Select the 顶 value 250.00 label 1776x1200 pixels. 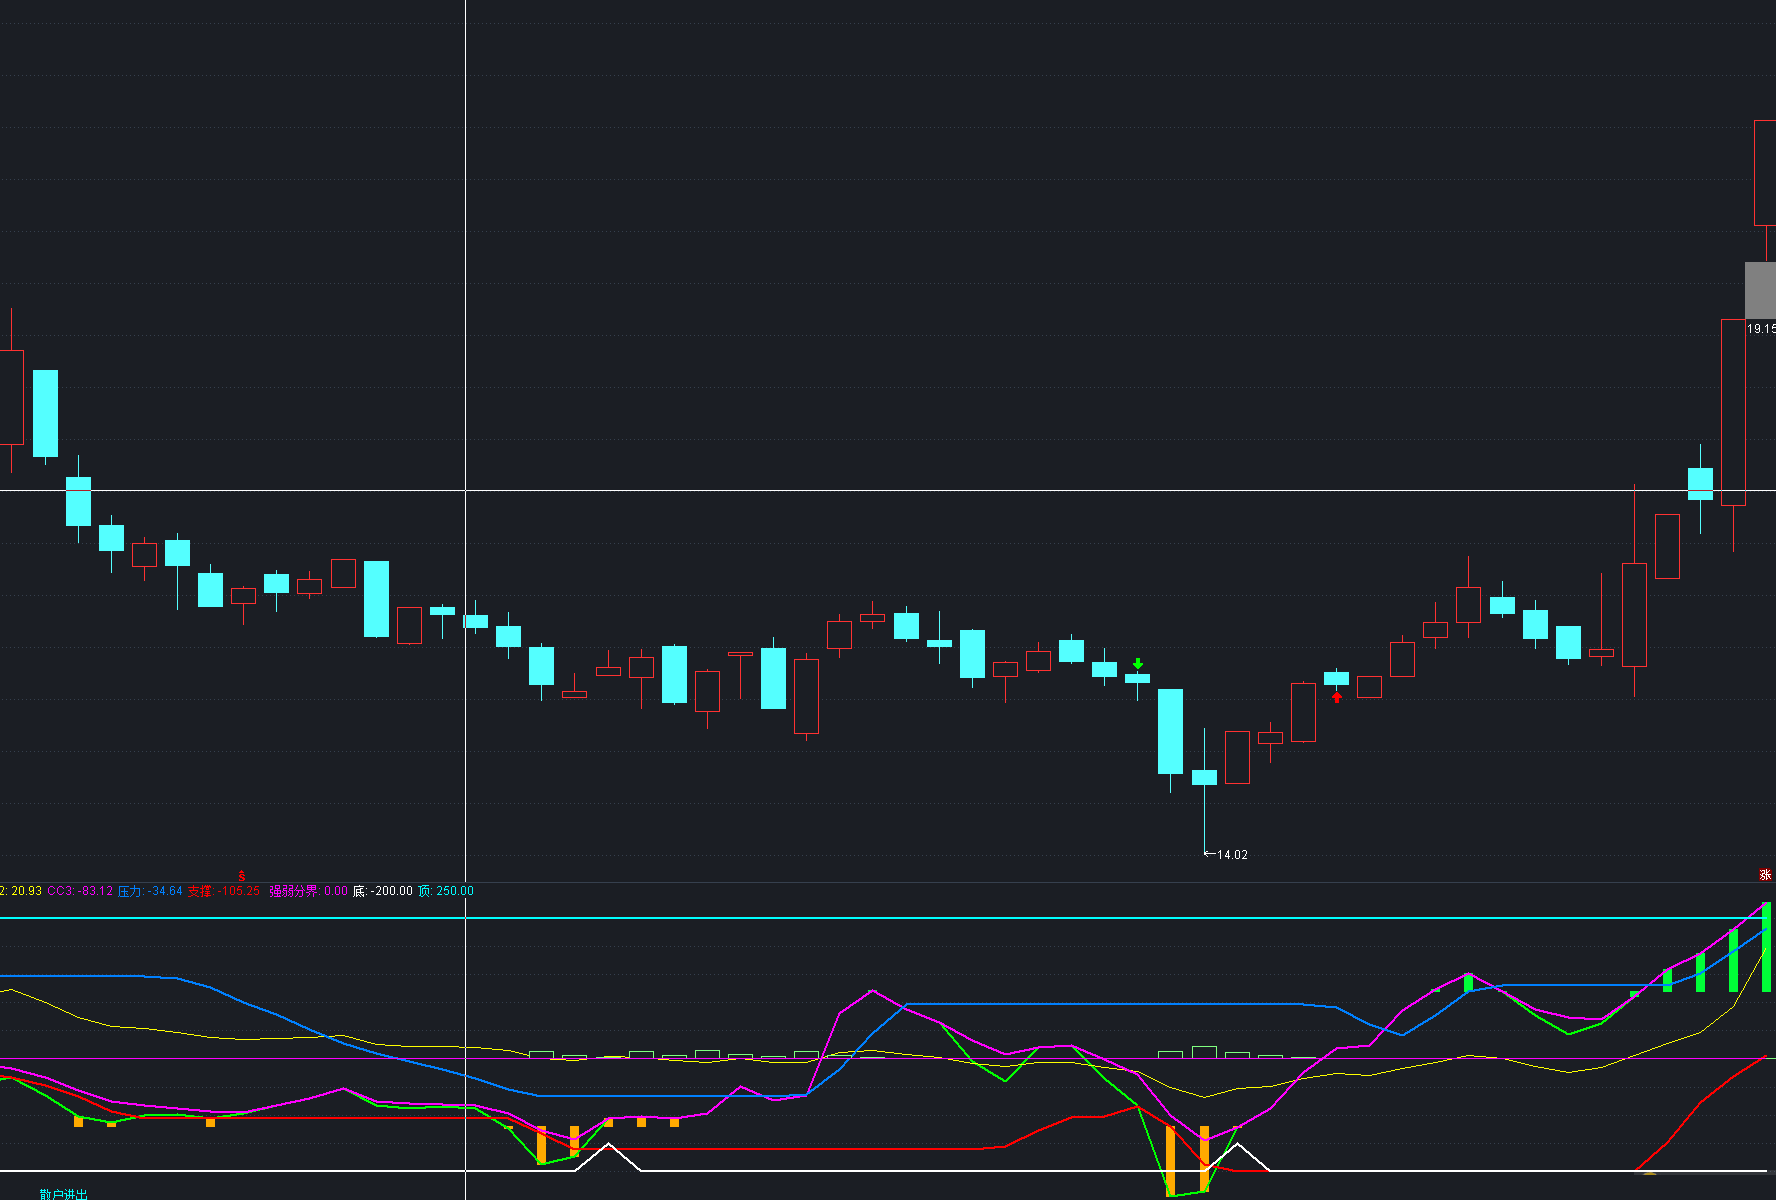[446, 891]
